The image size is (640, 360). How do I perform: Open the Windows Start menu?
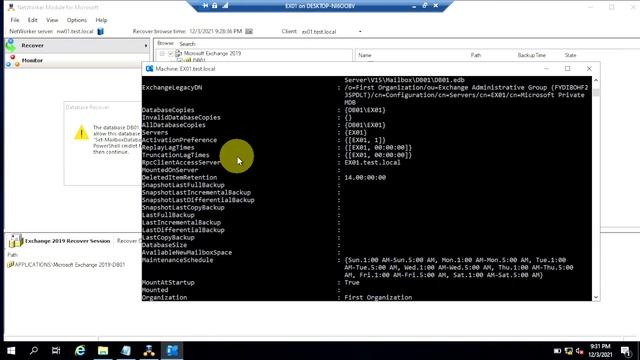(x=11, y=351)
